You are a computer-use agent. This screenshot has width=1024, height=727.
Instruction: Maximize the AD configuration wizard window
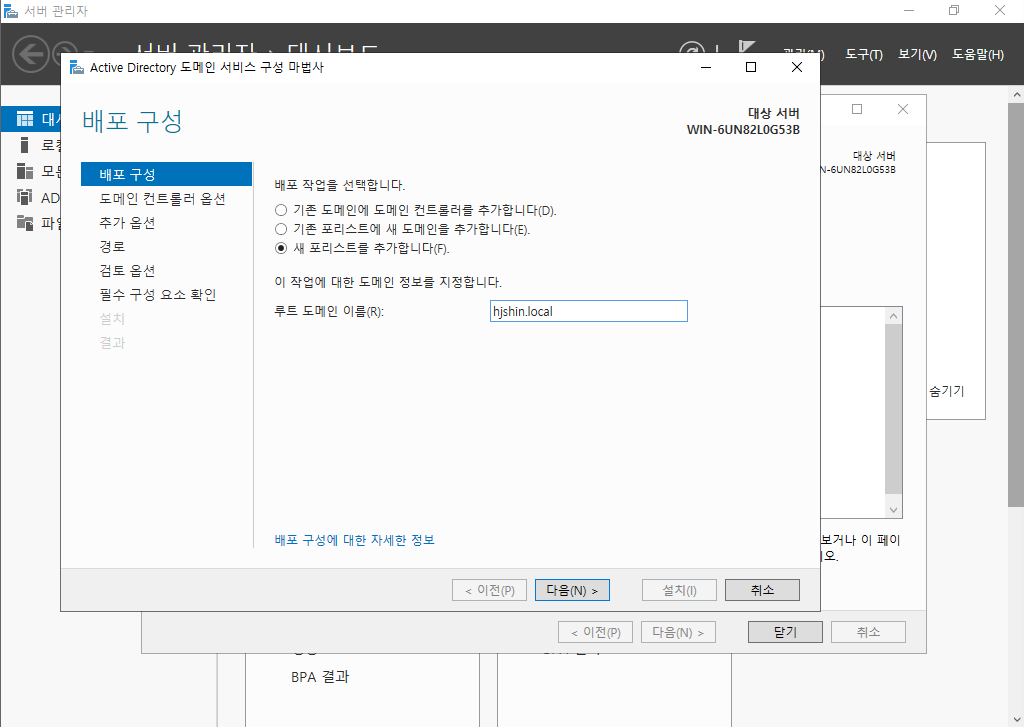(751, 67)
